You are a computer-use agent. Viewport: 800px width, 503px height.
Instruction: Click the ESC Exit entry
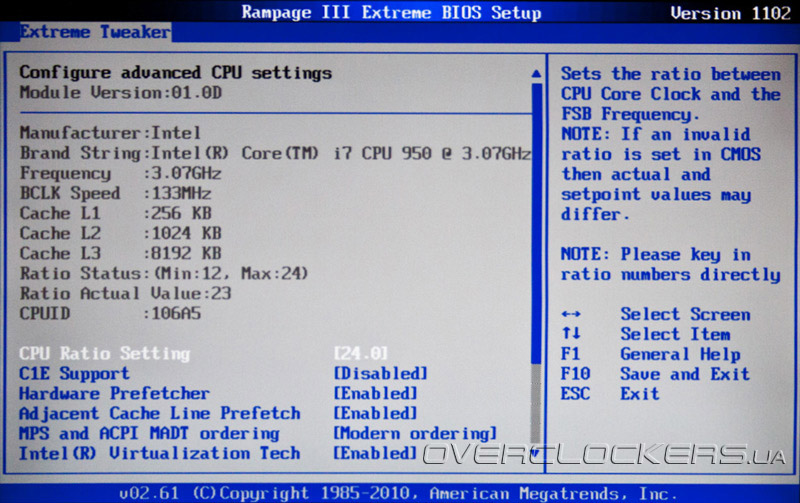tap(610, 394)
